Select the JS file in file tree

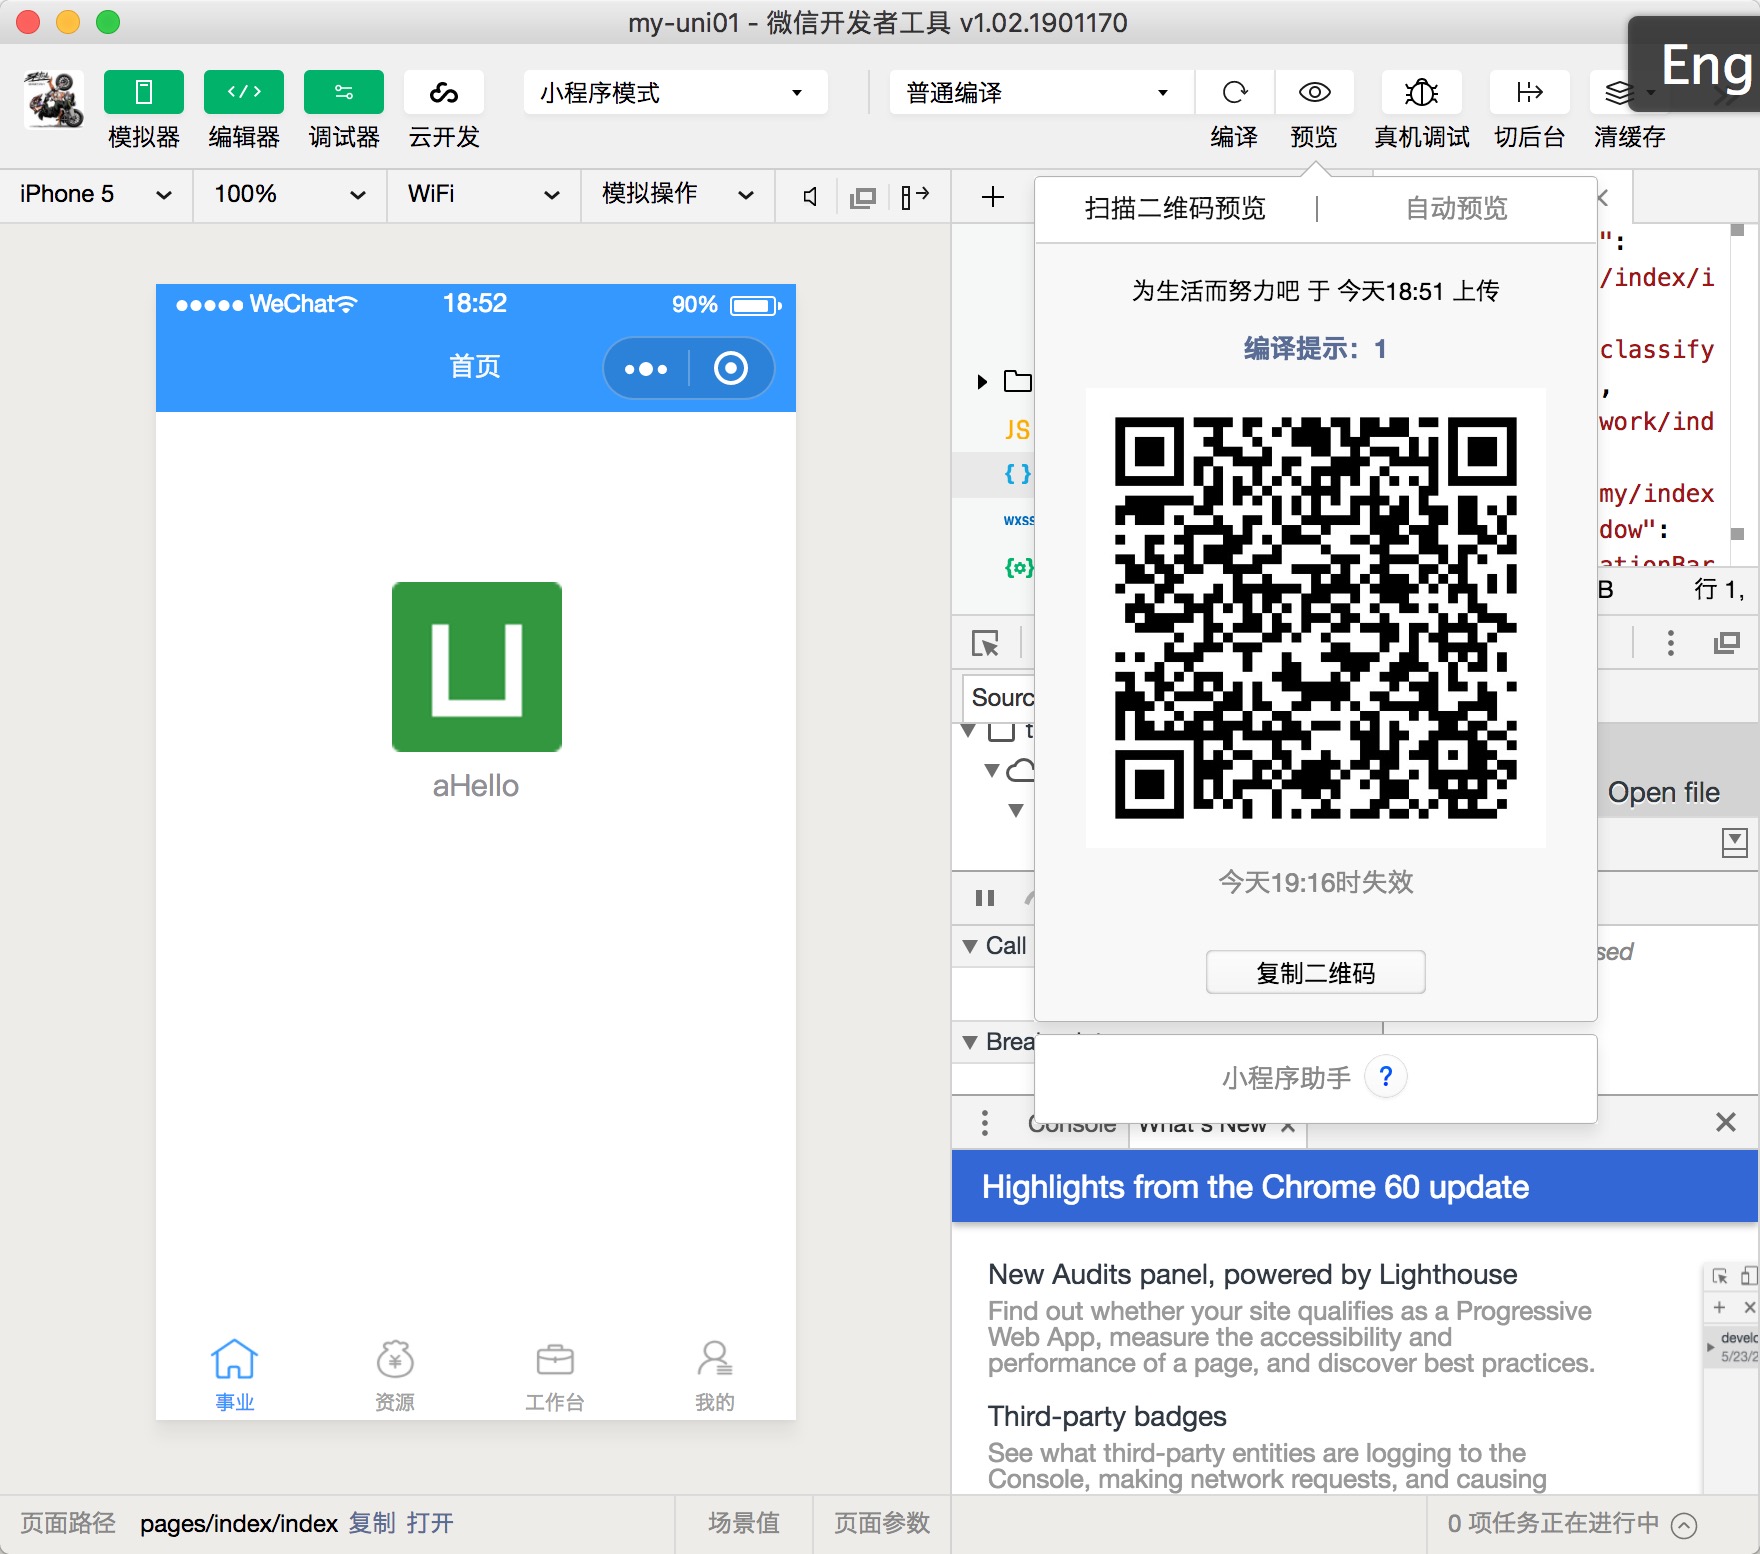[1017, 430]
